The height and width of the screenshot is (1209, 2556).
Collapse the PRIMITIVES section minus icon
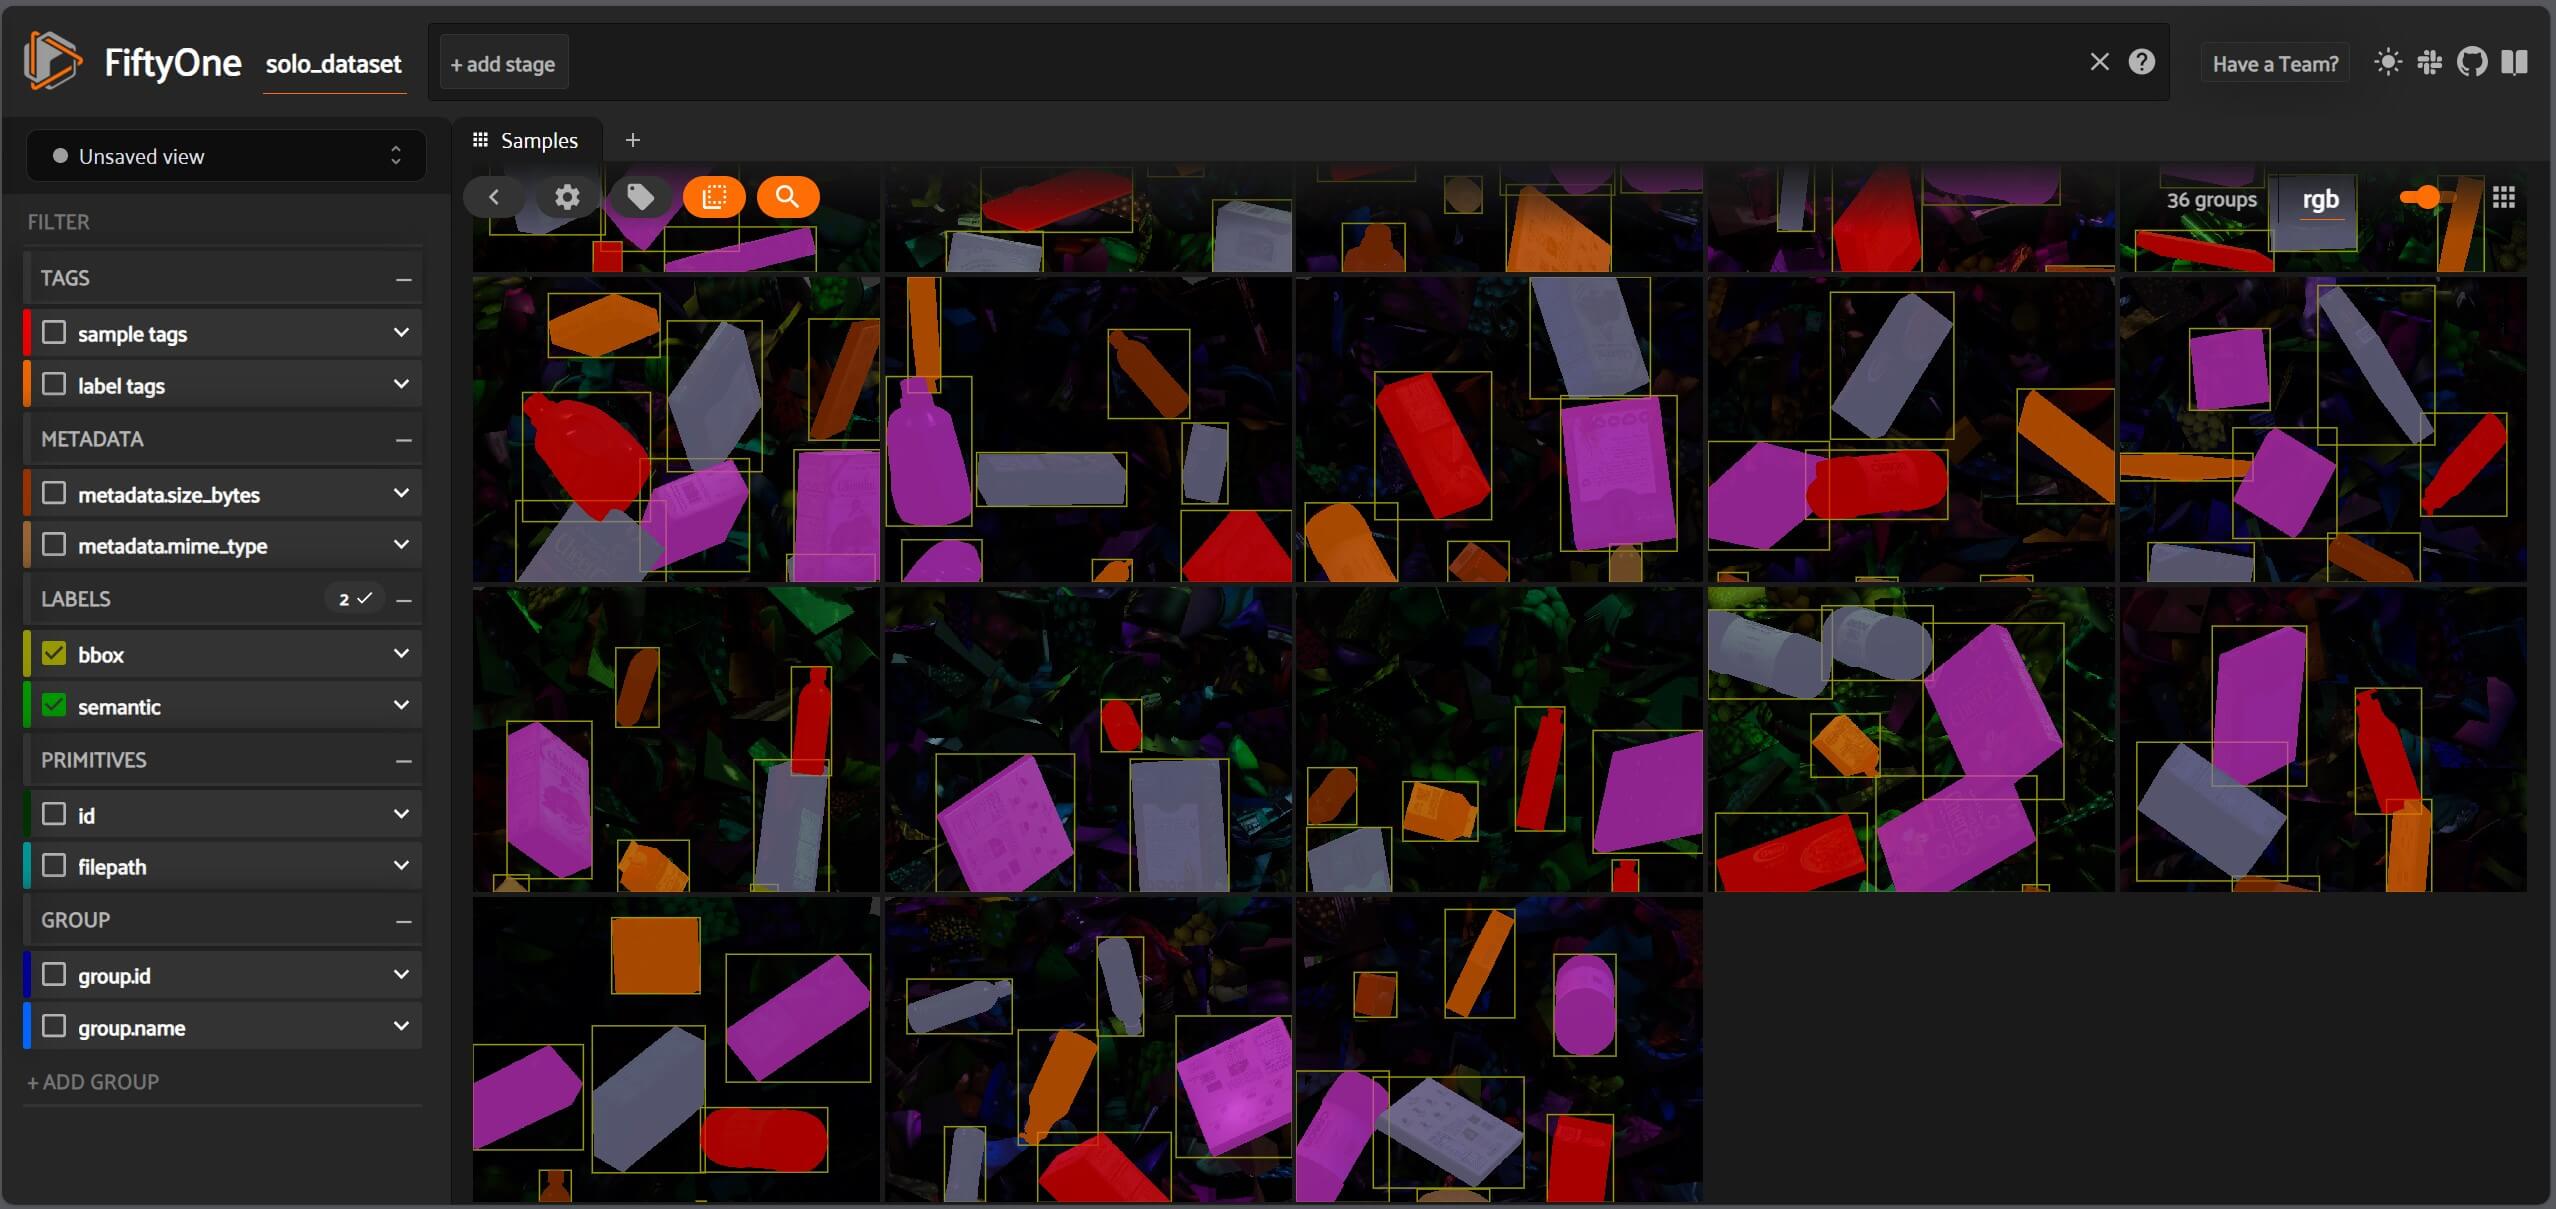[x=404, y=761]
